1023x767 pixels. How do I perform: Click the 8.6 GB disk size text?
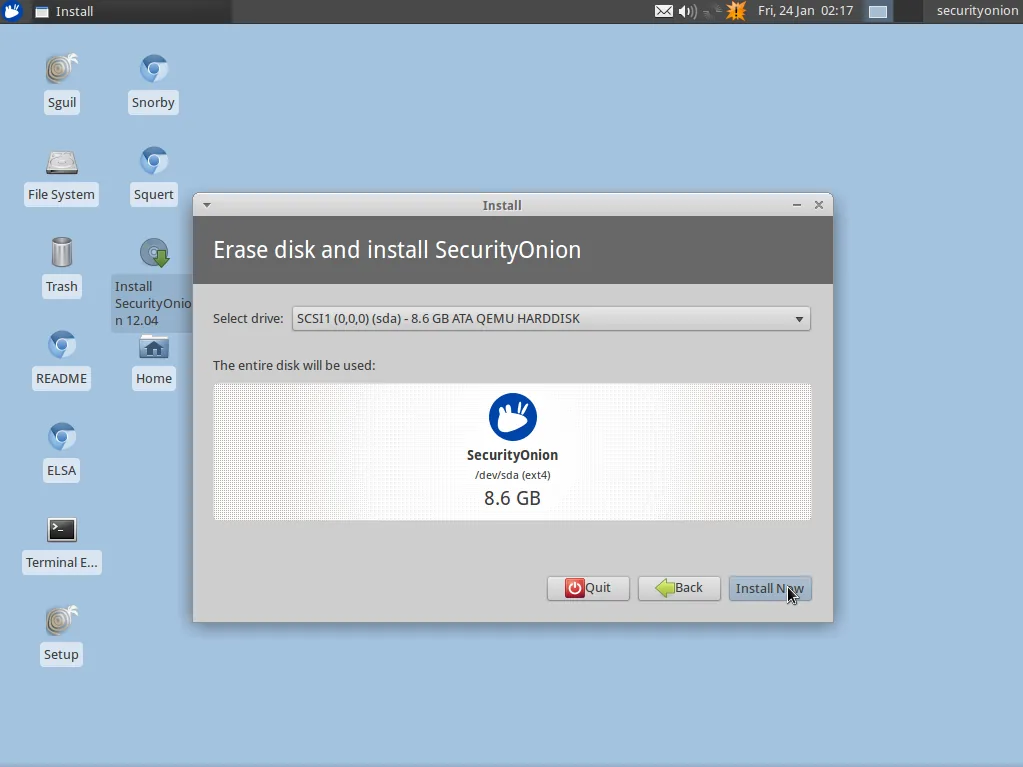coord(513,498)
